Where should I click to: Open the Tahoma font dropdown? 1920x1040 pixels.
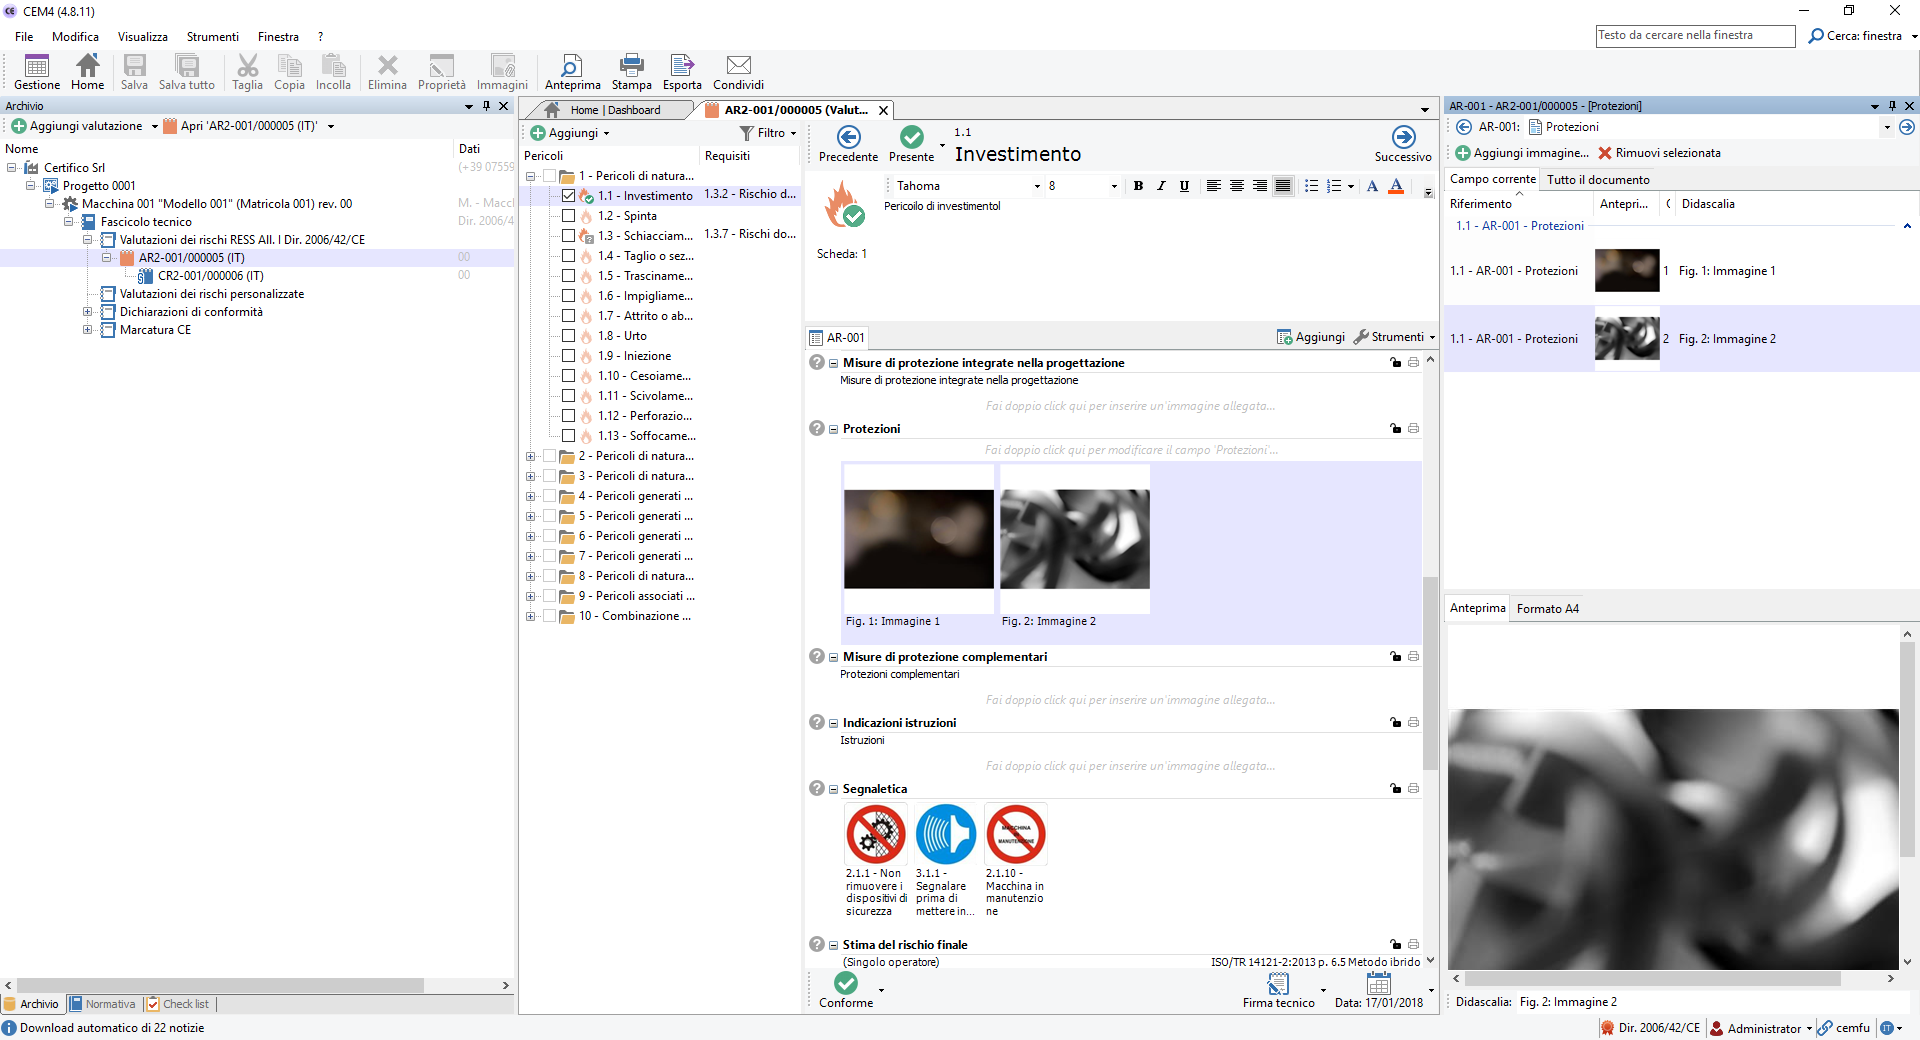coord(1037,186)
